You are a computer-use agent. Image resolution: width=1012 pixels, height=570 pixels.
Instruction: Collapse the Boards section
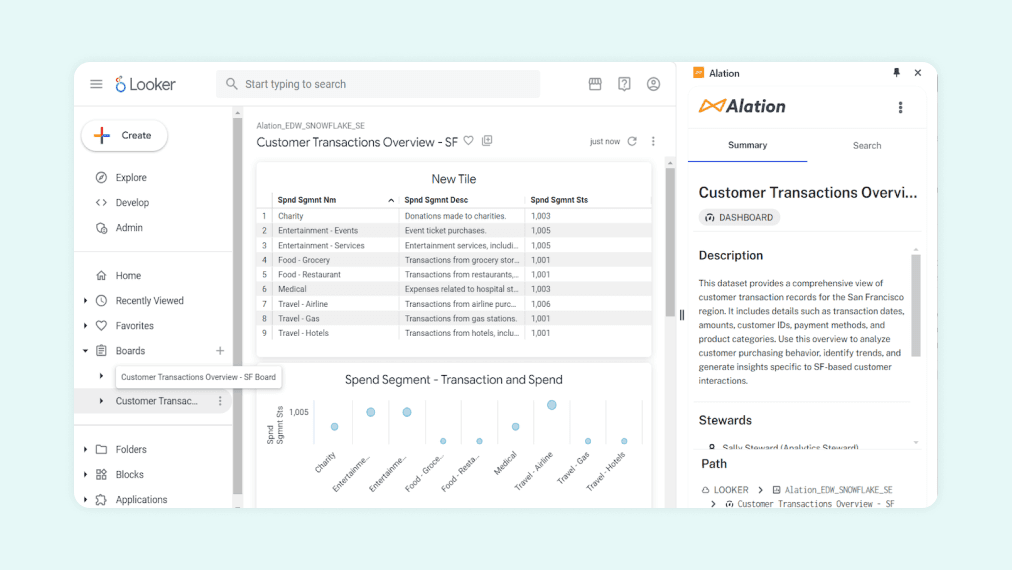(86, 351)
